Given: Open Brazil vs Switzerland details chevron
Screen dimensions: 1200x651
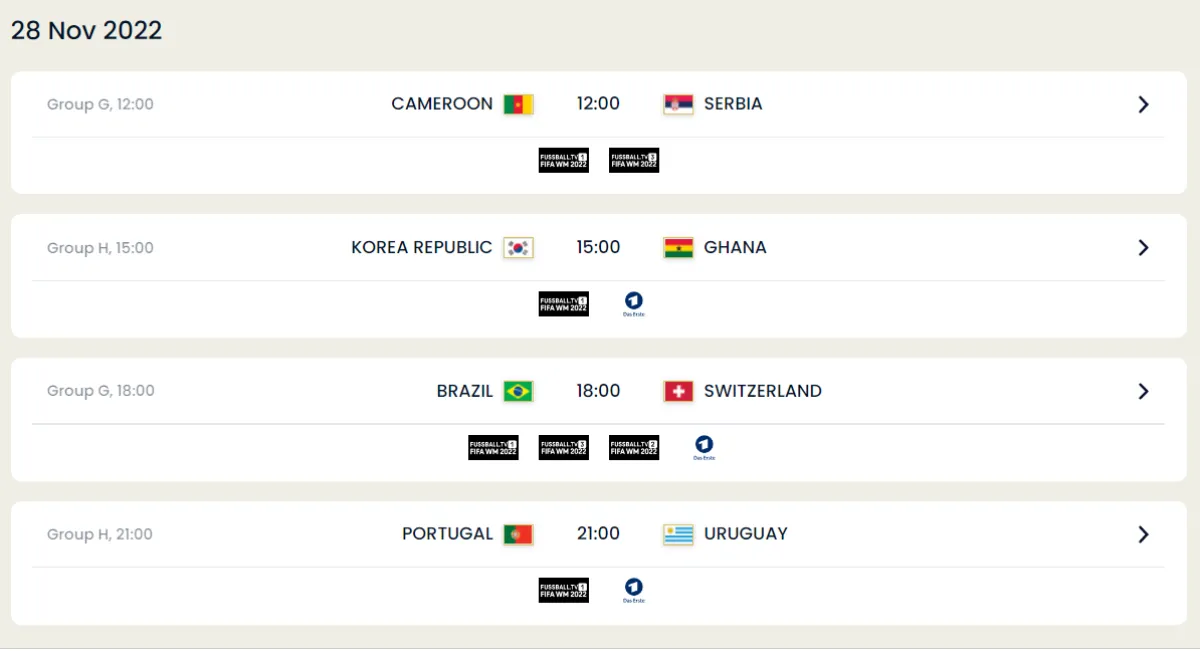Looking at the screenshot, I should tap(1143, 391).
